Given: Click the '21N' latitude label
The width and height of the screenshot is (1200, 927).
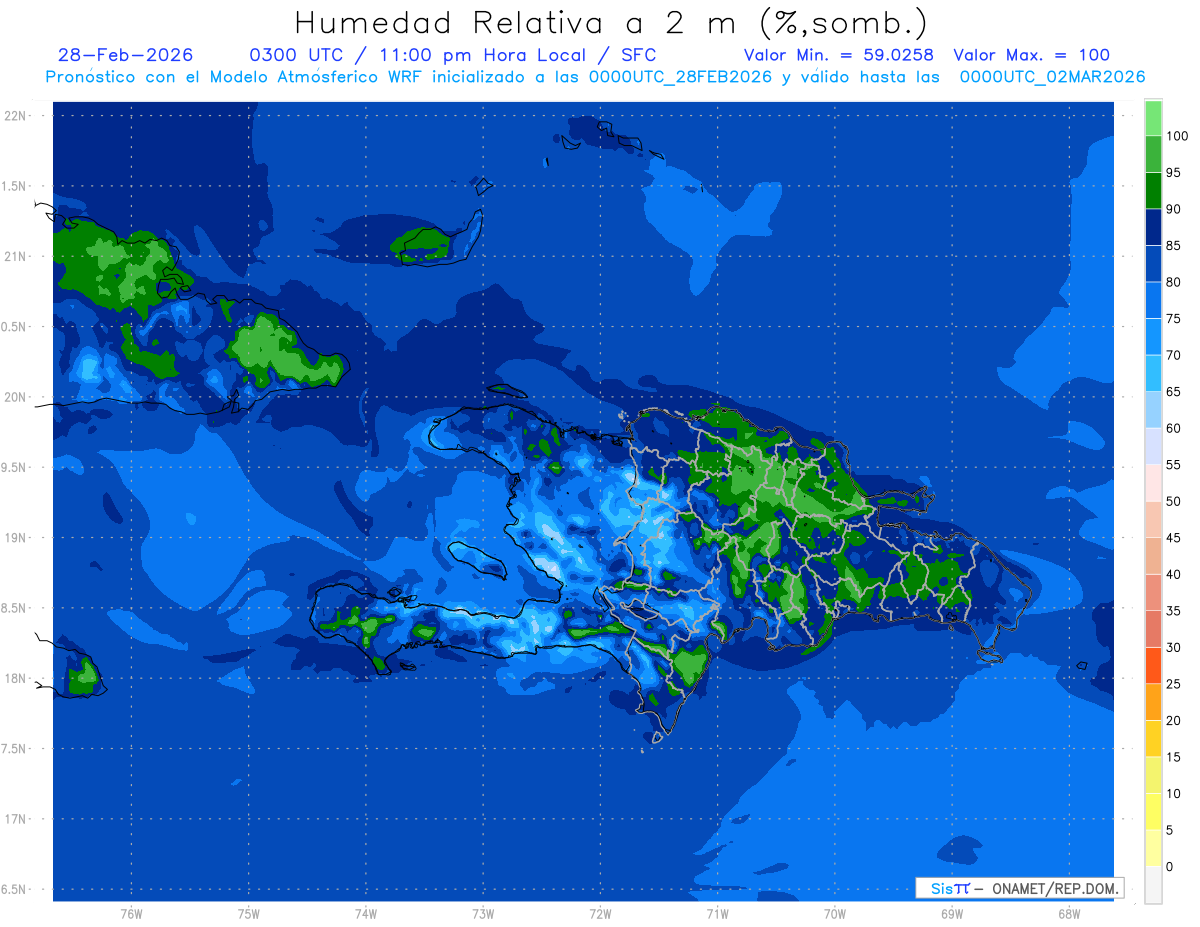Looking at the screenshot, I should [15, 257].
